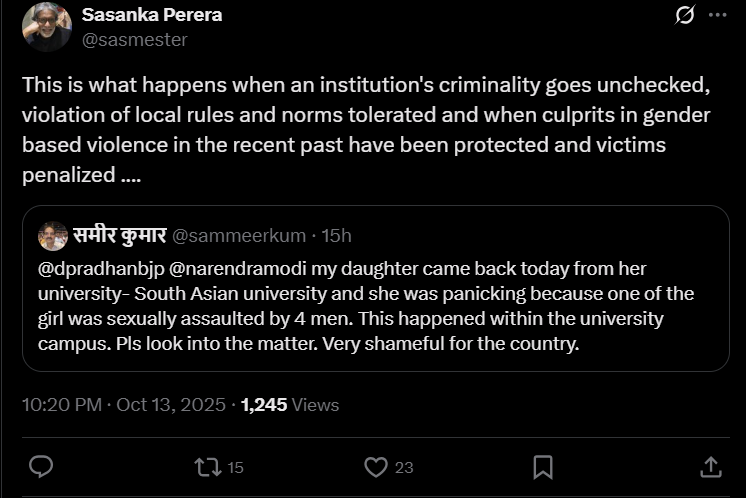Click the Sasanka Perera display name
The width and height of the screenshot is (746, 498).
click(x=151, y=15)
